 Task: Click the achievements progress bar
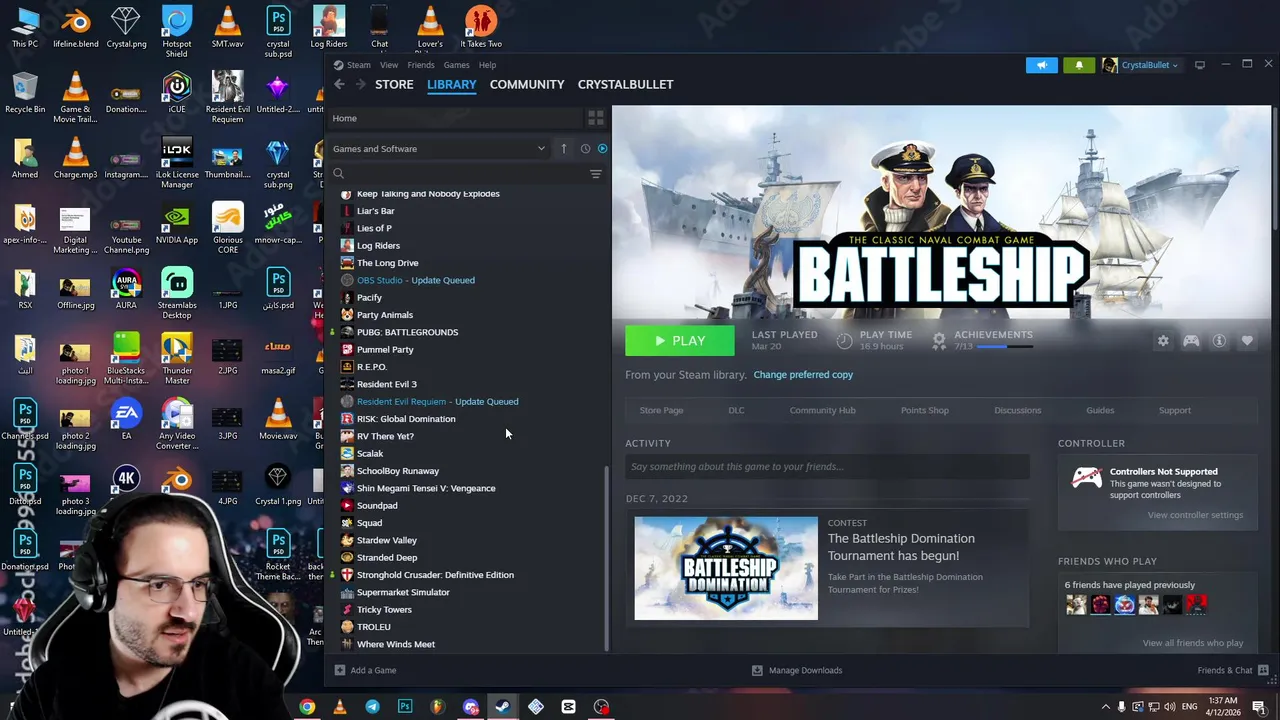(x=1005, y=347)
